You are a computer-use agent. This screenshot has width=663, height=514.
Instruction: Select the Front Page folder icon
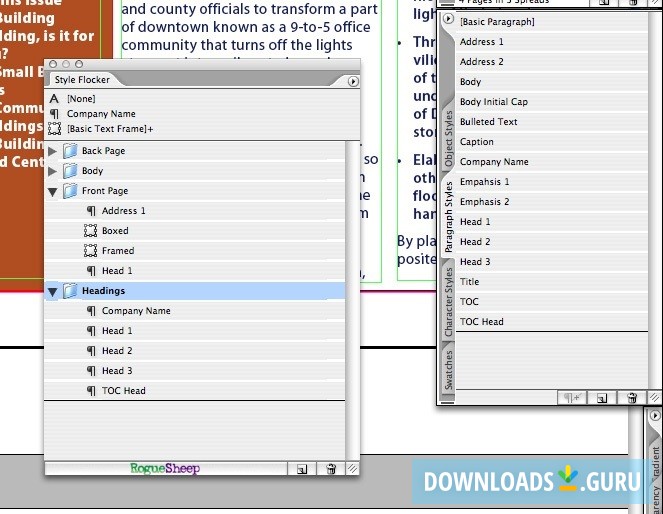70,191
